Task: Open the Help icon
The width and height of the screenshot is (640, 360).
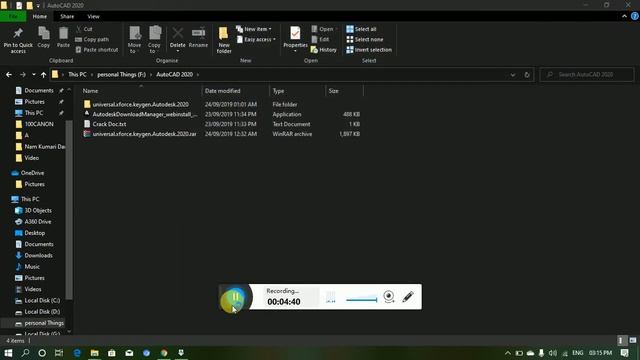Action: click(635, 16)
